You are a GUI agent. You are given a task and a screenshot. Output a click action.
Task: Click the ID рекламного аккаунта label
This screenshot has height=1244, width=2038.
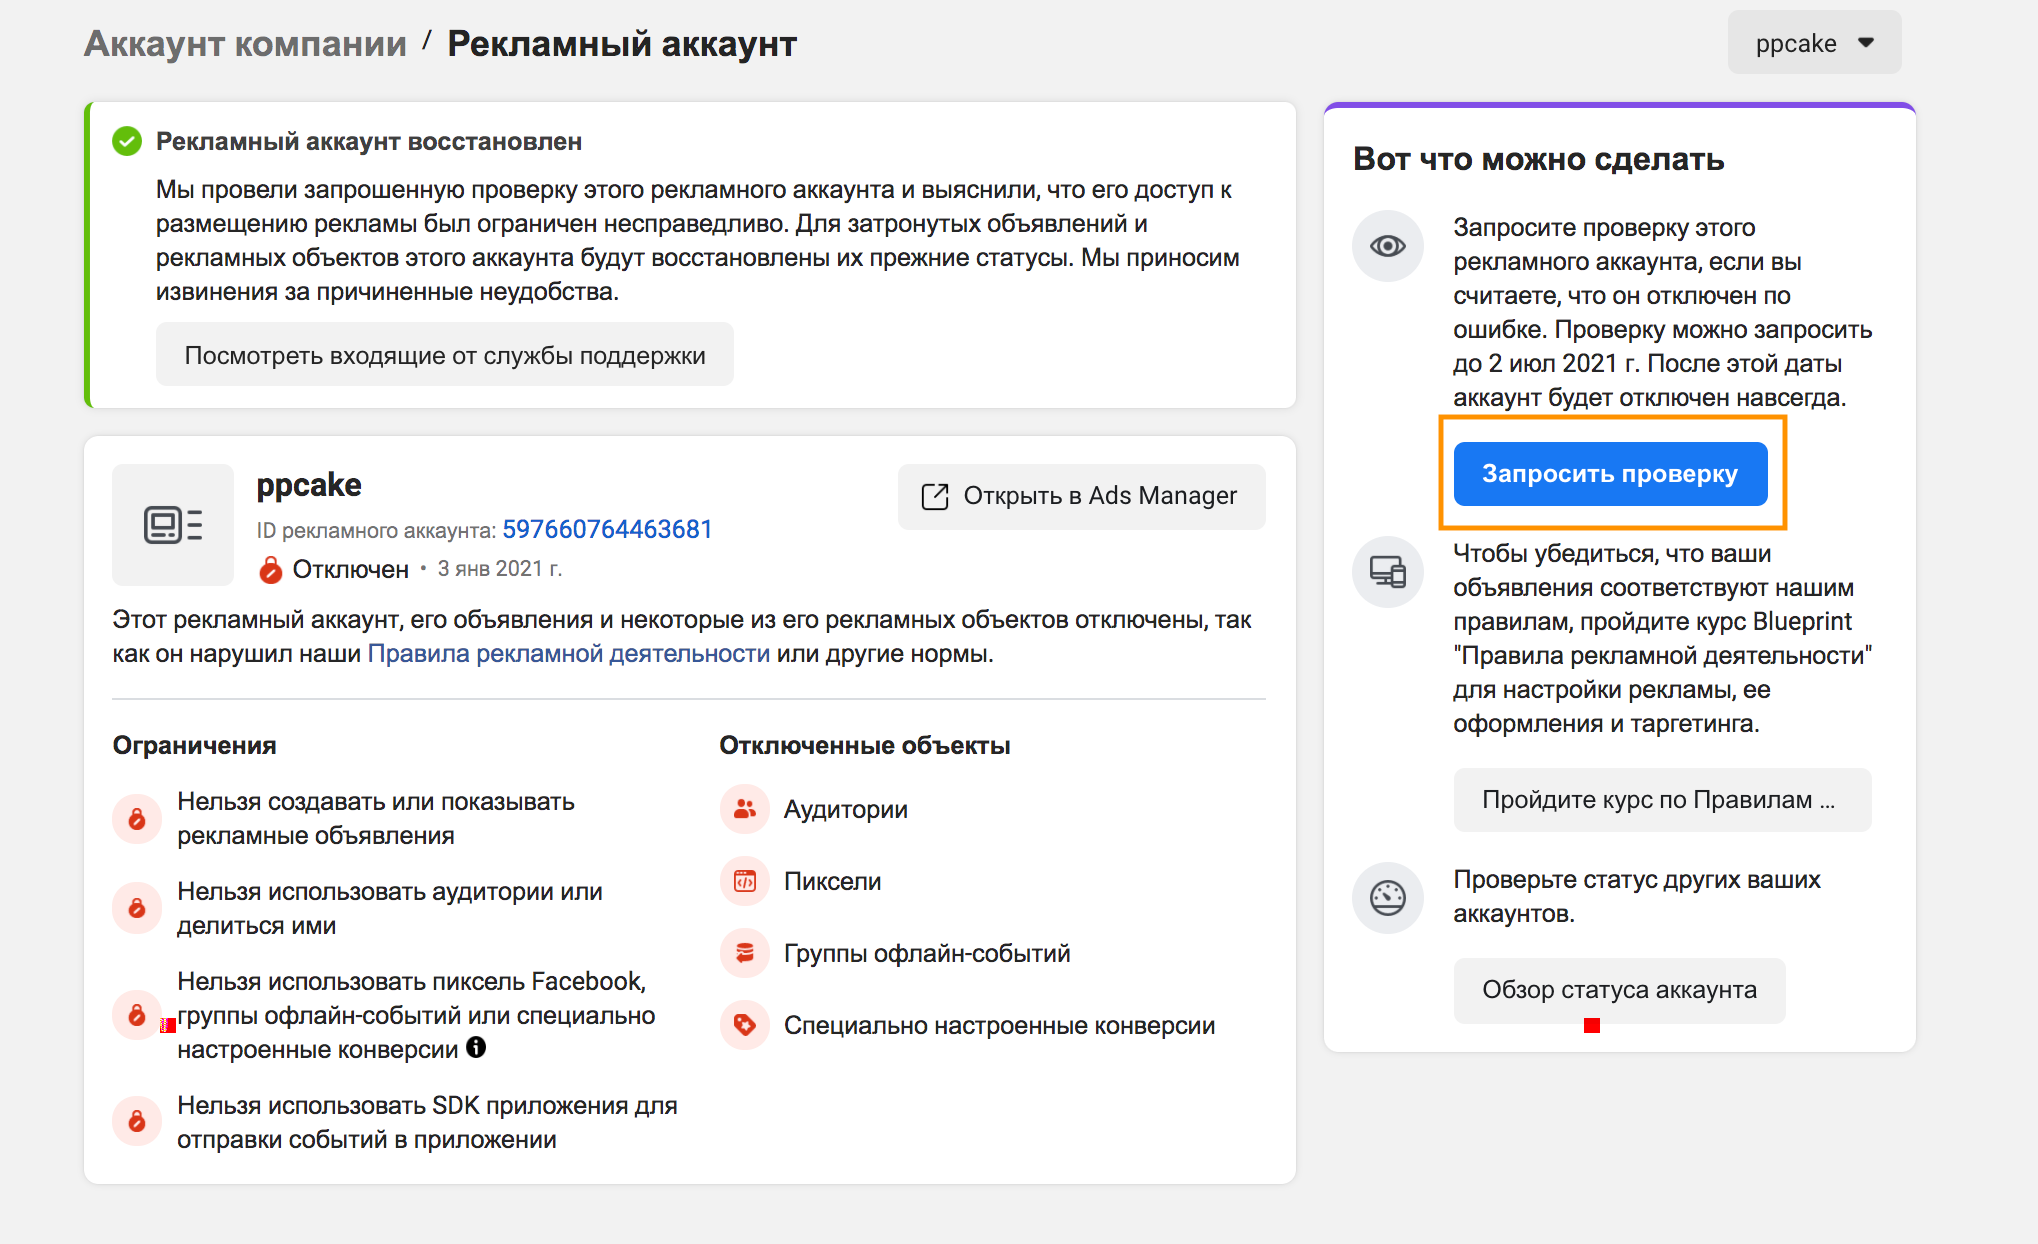pyautogui.click(x=376, y=530)
